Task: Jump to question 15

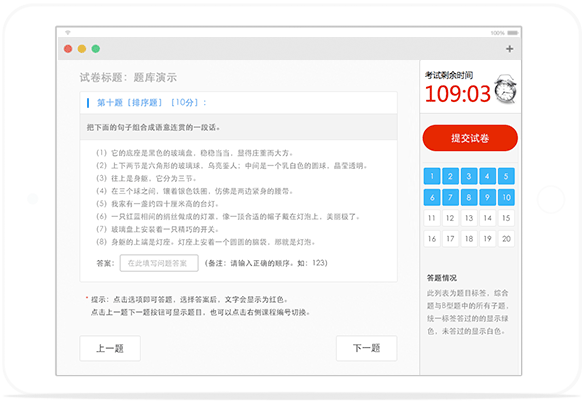Action: click(x=506, y=218)
